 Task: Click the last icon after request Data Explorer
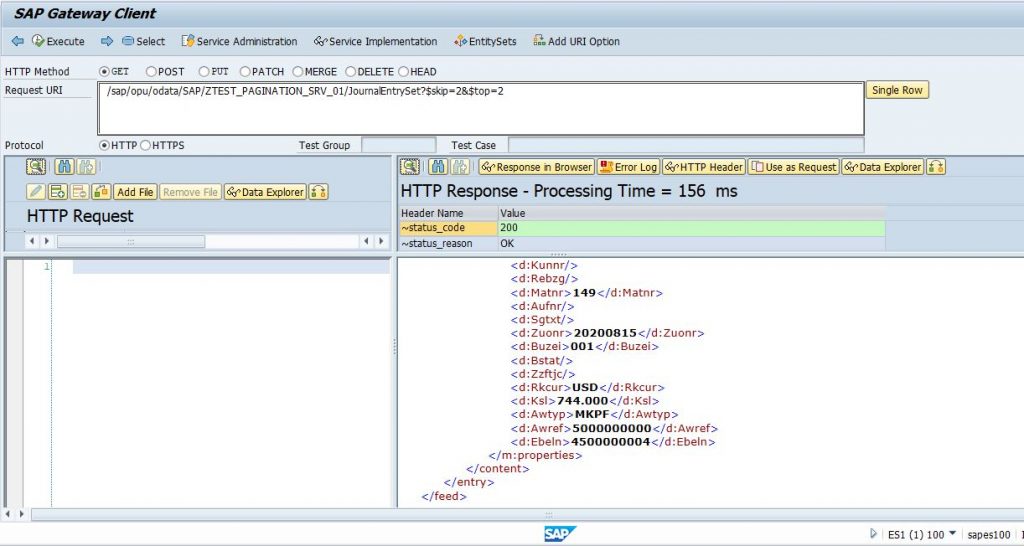[x=318, y=192]
